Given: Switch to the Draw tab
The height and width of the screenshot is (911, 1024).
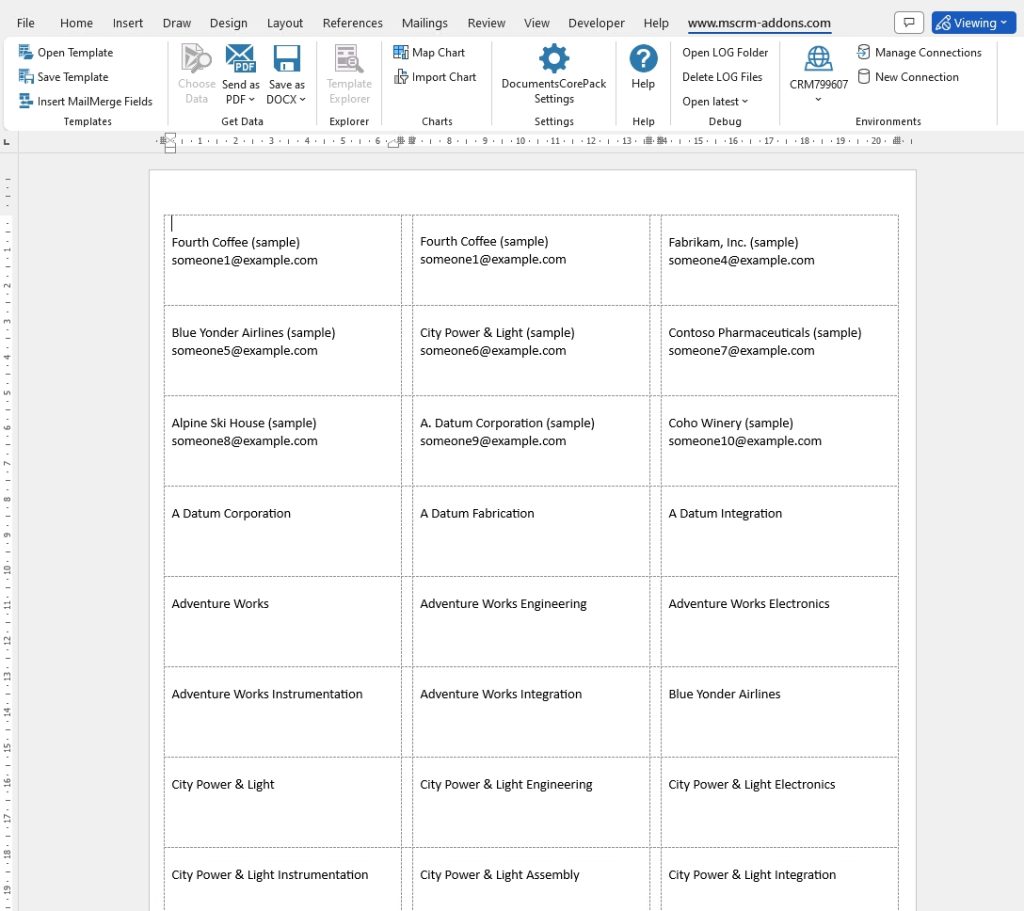Looking at the screenshot, I should (176, 23).
